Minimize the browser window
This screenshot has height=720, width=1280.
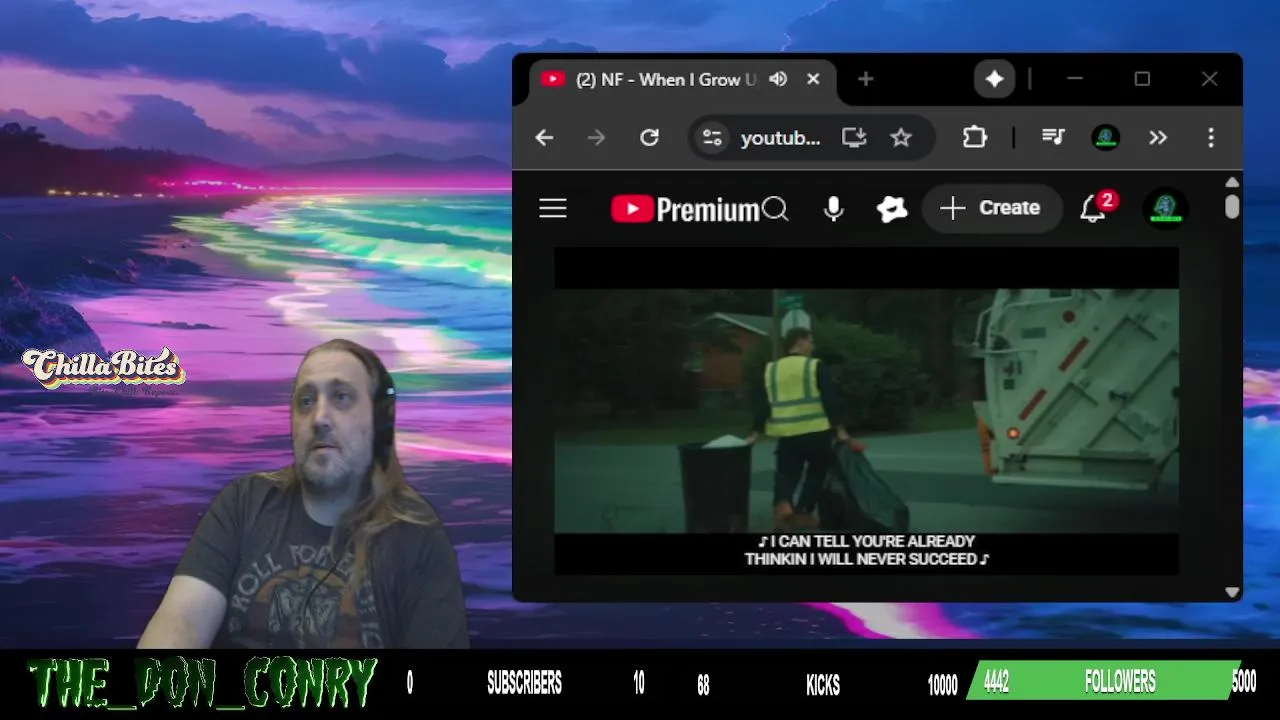click(1075, 79)
